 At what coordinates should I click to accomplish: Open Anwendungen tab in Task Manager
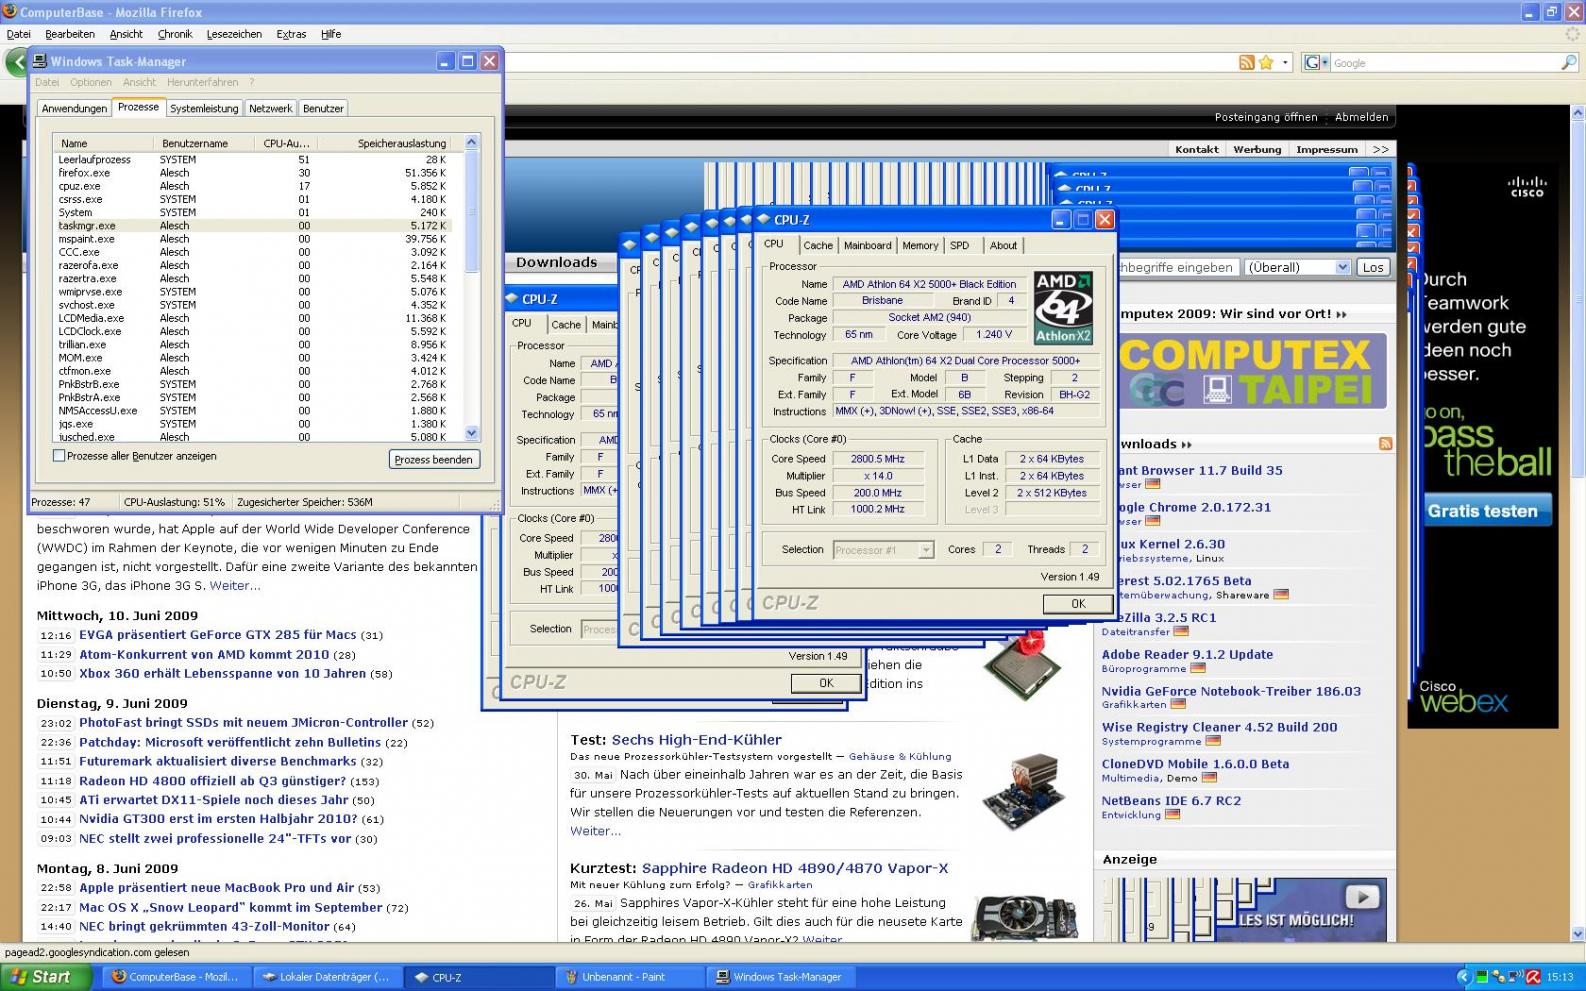(x=74, y=108)
